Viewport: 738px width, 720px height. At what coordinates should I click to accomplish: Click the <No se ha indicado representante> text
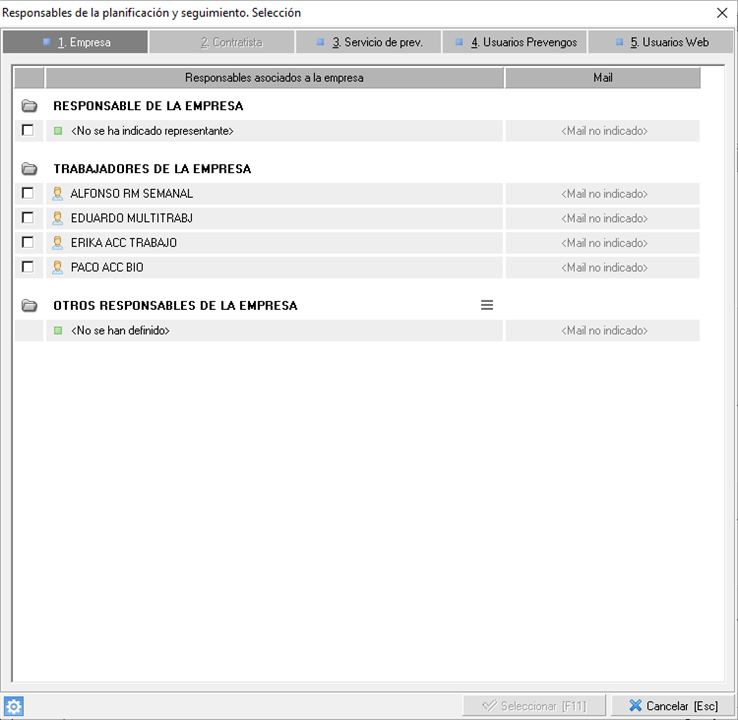pos(152,131)
